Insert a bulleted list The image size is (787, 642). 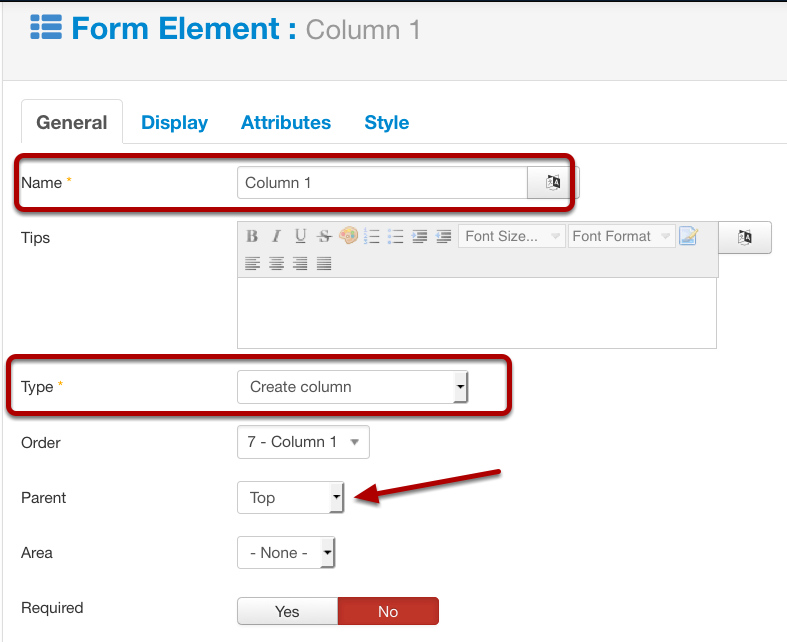click(396, 236)
